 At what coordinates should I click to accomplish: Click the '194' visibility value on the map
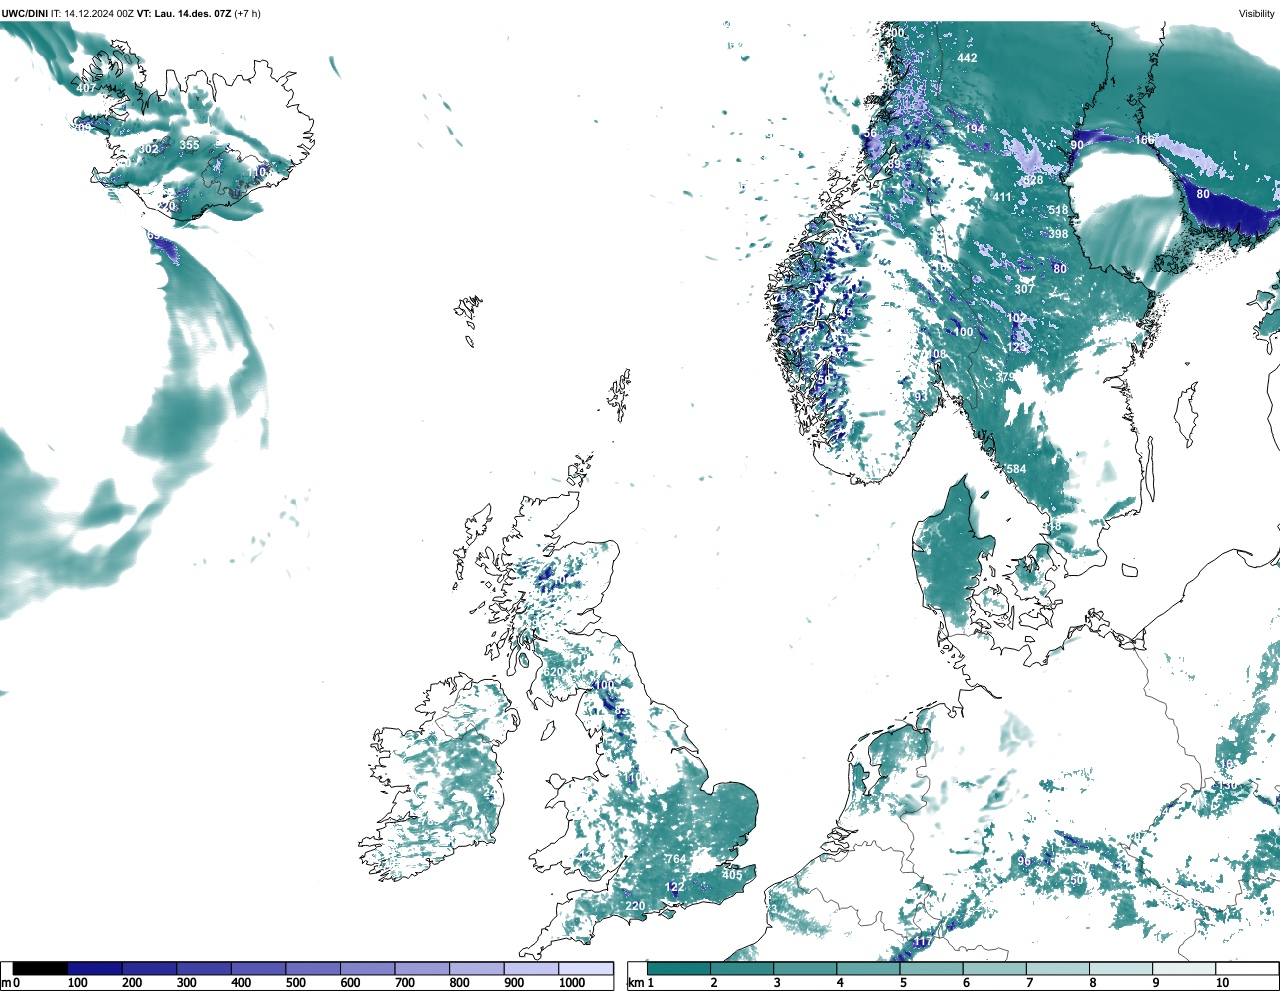(975, 129)
